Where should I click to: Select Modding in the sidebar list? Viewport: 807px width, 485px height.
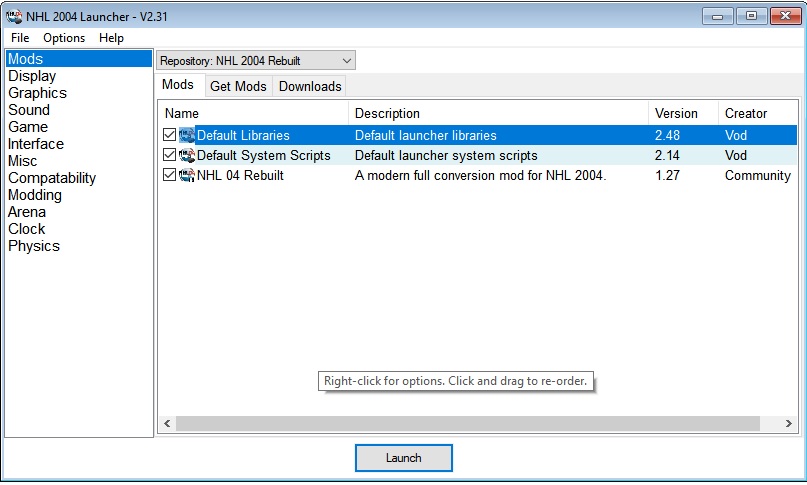click(x=79, y=195)
